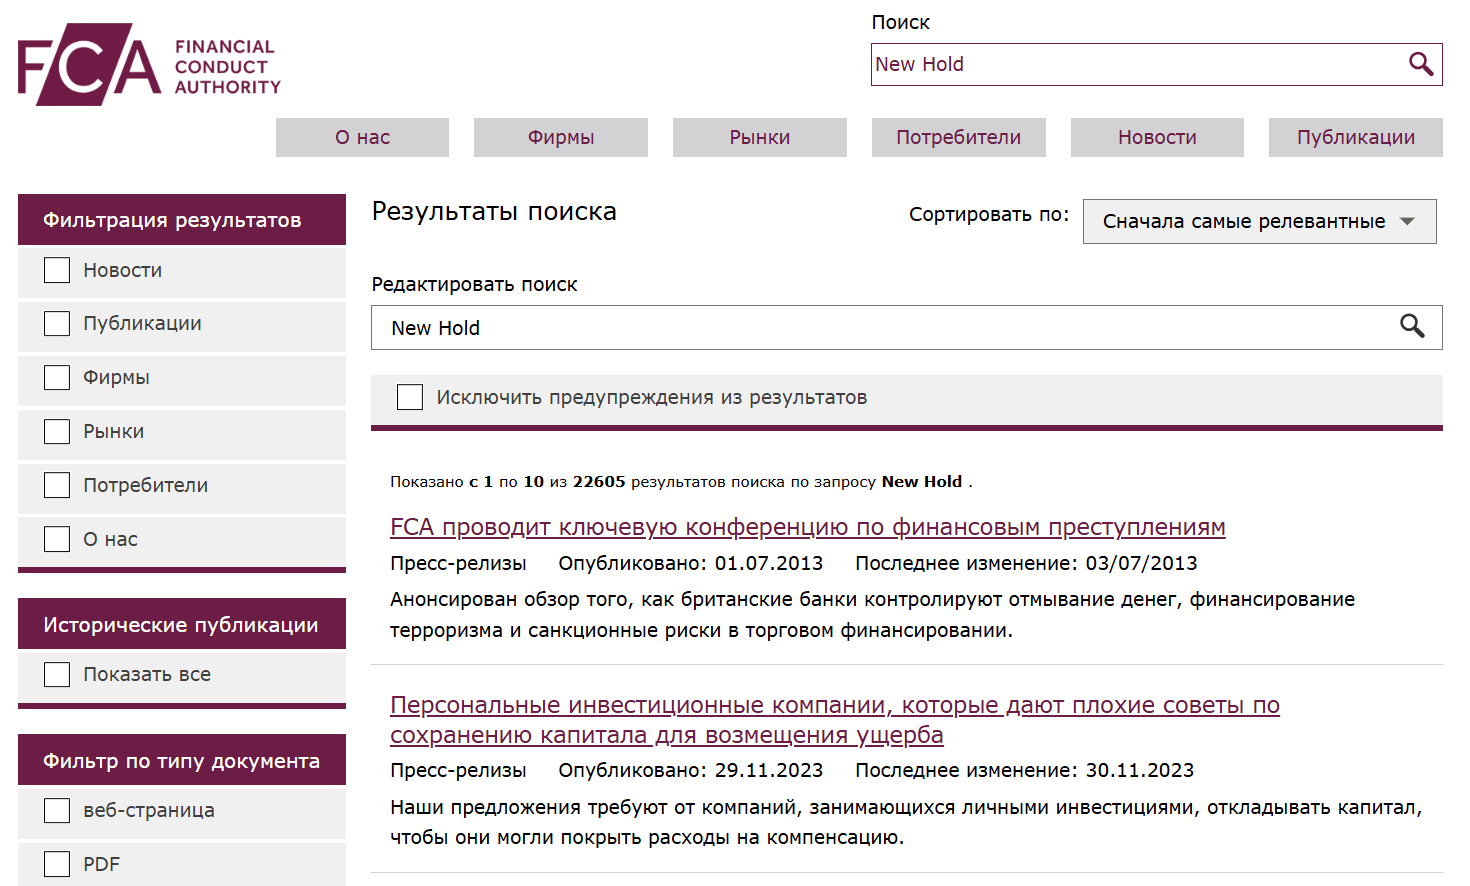Enable the 'Фирмы' results filter

point(56,377)
